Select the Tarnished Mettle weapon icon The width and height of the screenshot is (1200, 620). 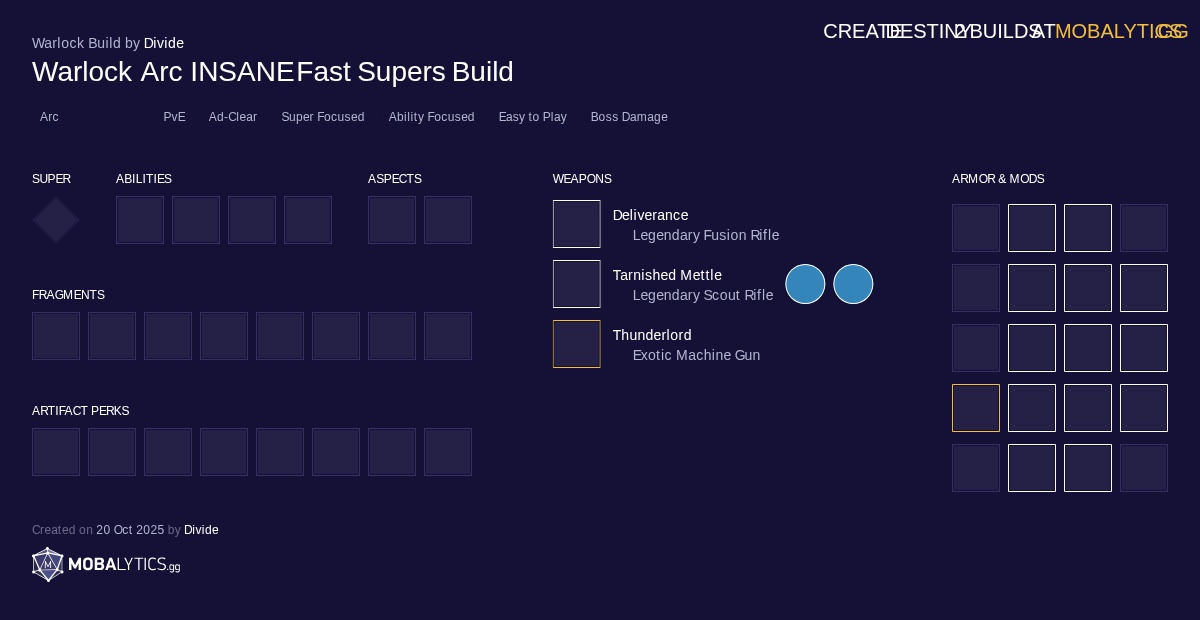tap(577, 284)
